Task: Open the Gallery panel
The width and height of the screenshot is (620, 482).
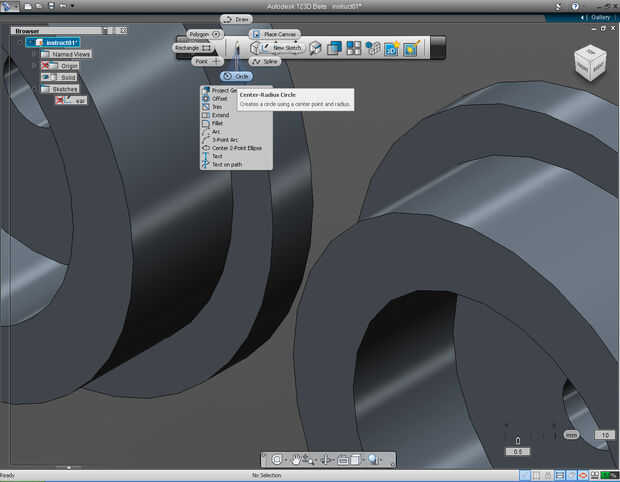Action: click(x=598, y=17)
